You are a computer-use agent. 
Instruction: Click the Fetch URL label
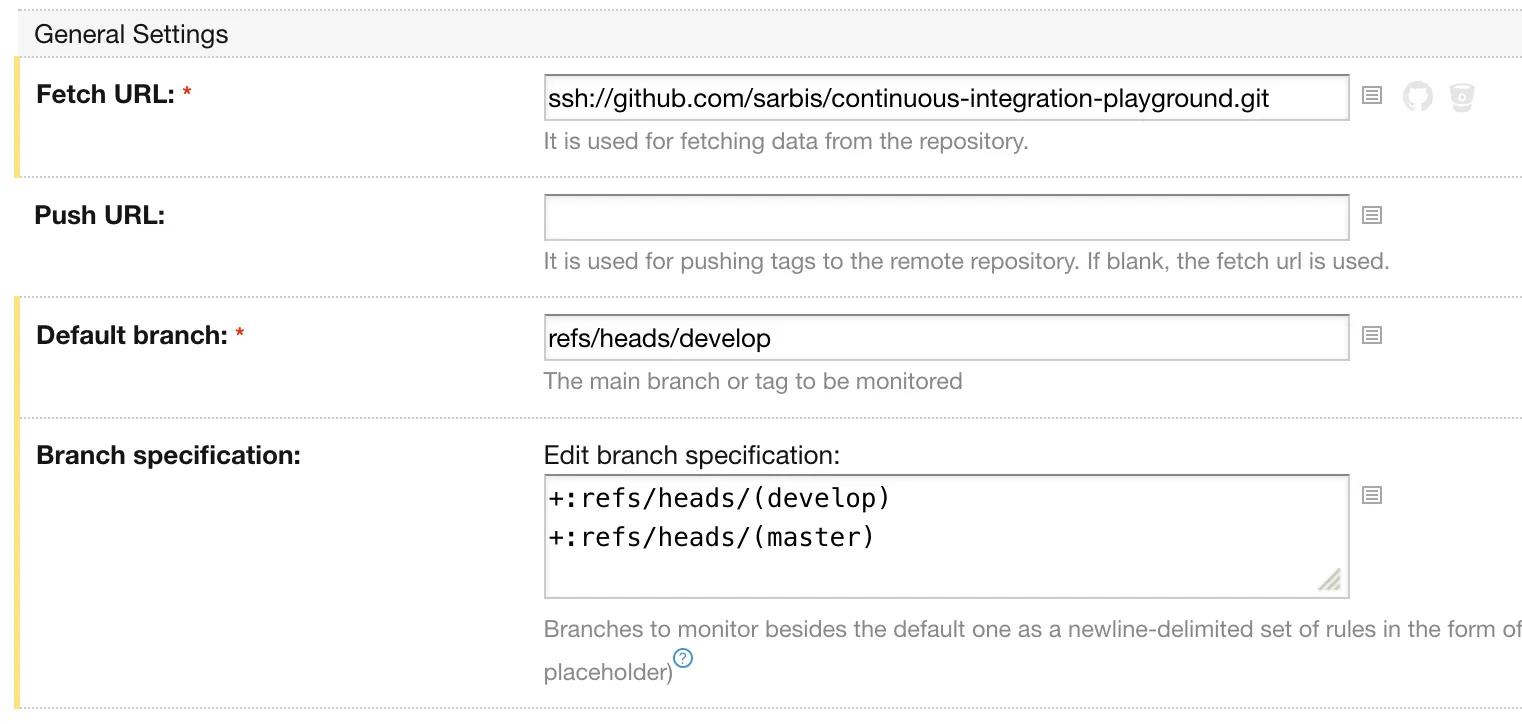[x=105, y=95]
